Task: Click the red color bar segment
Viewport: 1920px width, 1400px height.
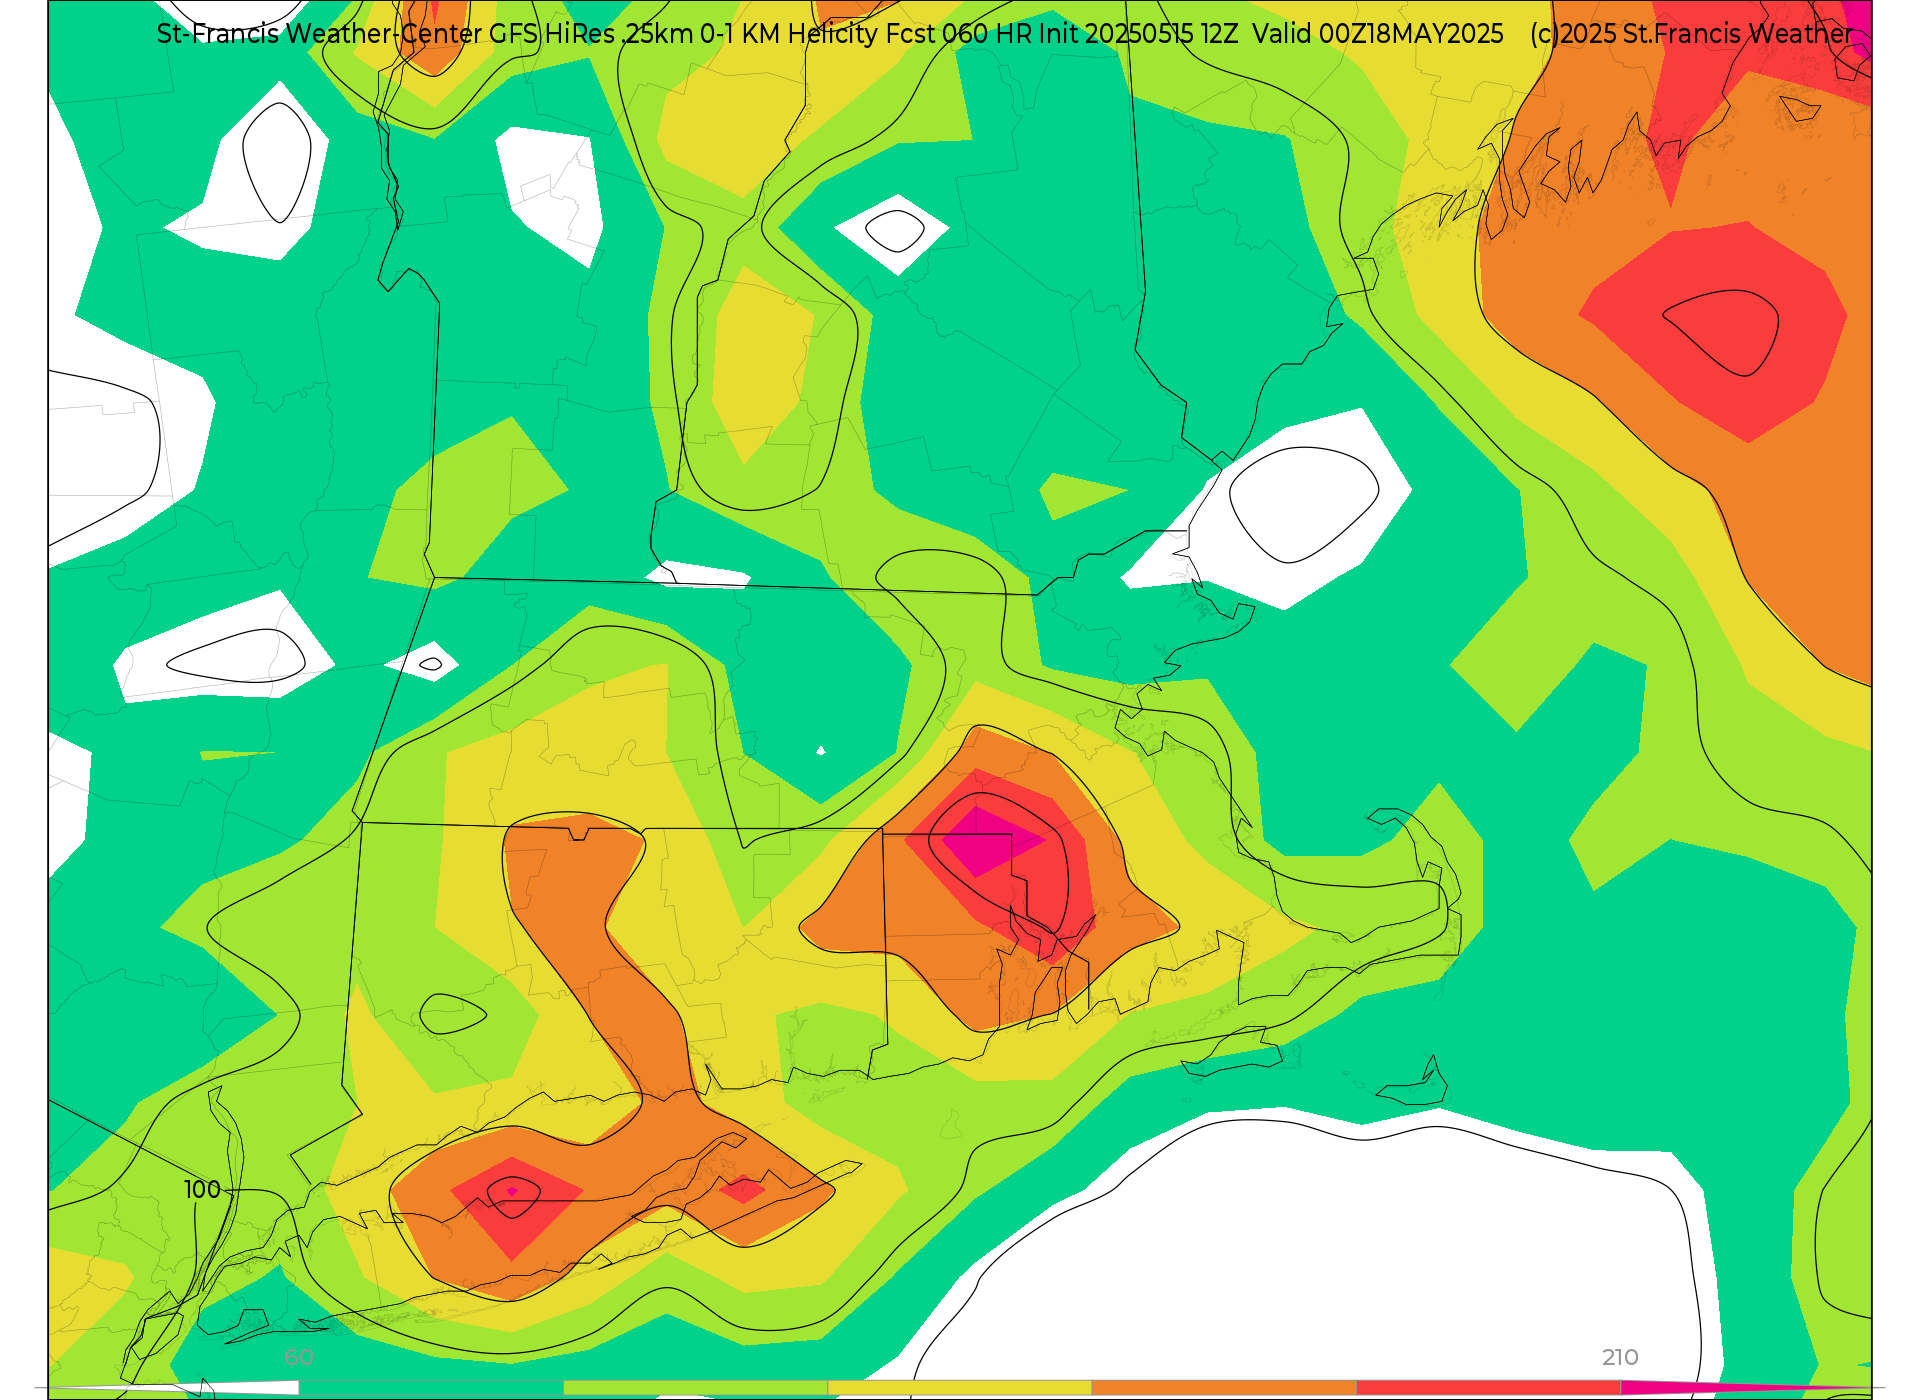Action: coord(1488,1387)
